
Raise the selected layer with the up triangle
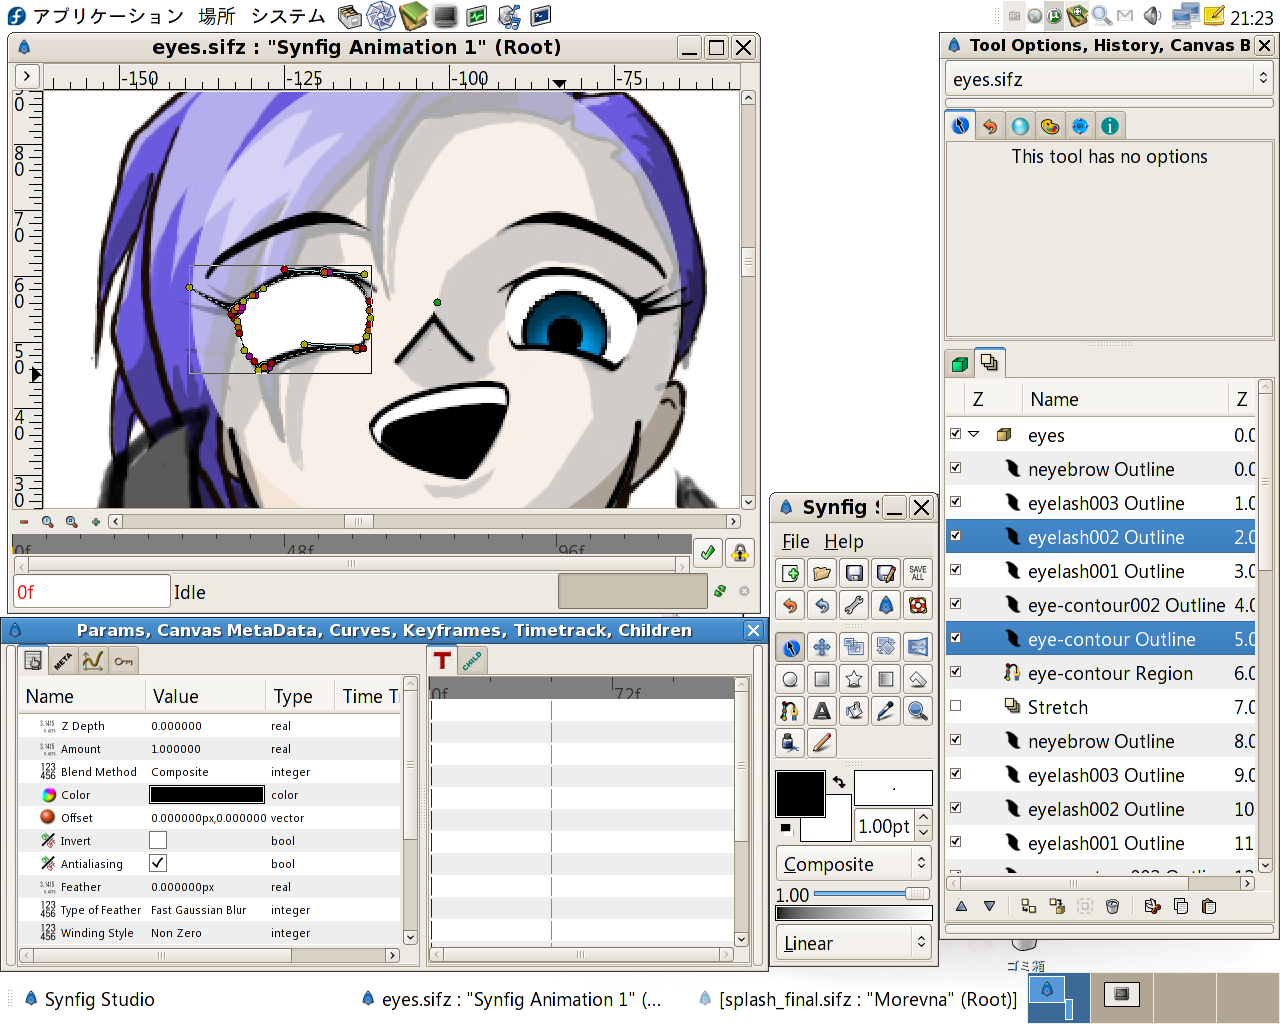(962, 906)
